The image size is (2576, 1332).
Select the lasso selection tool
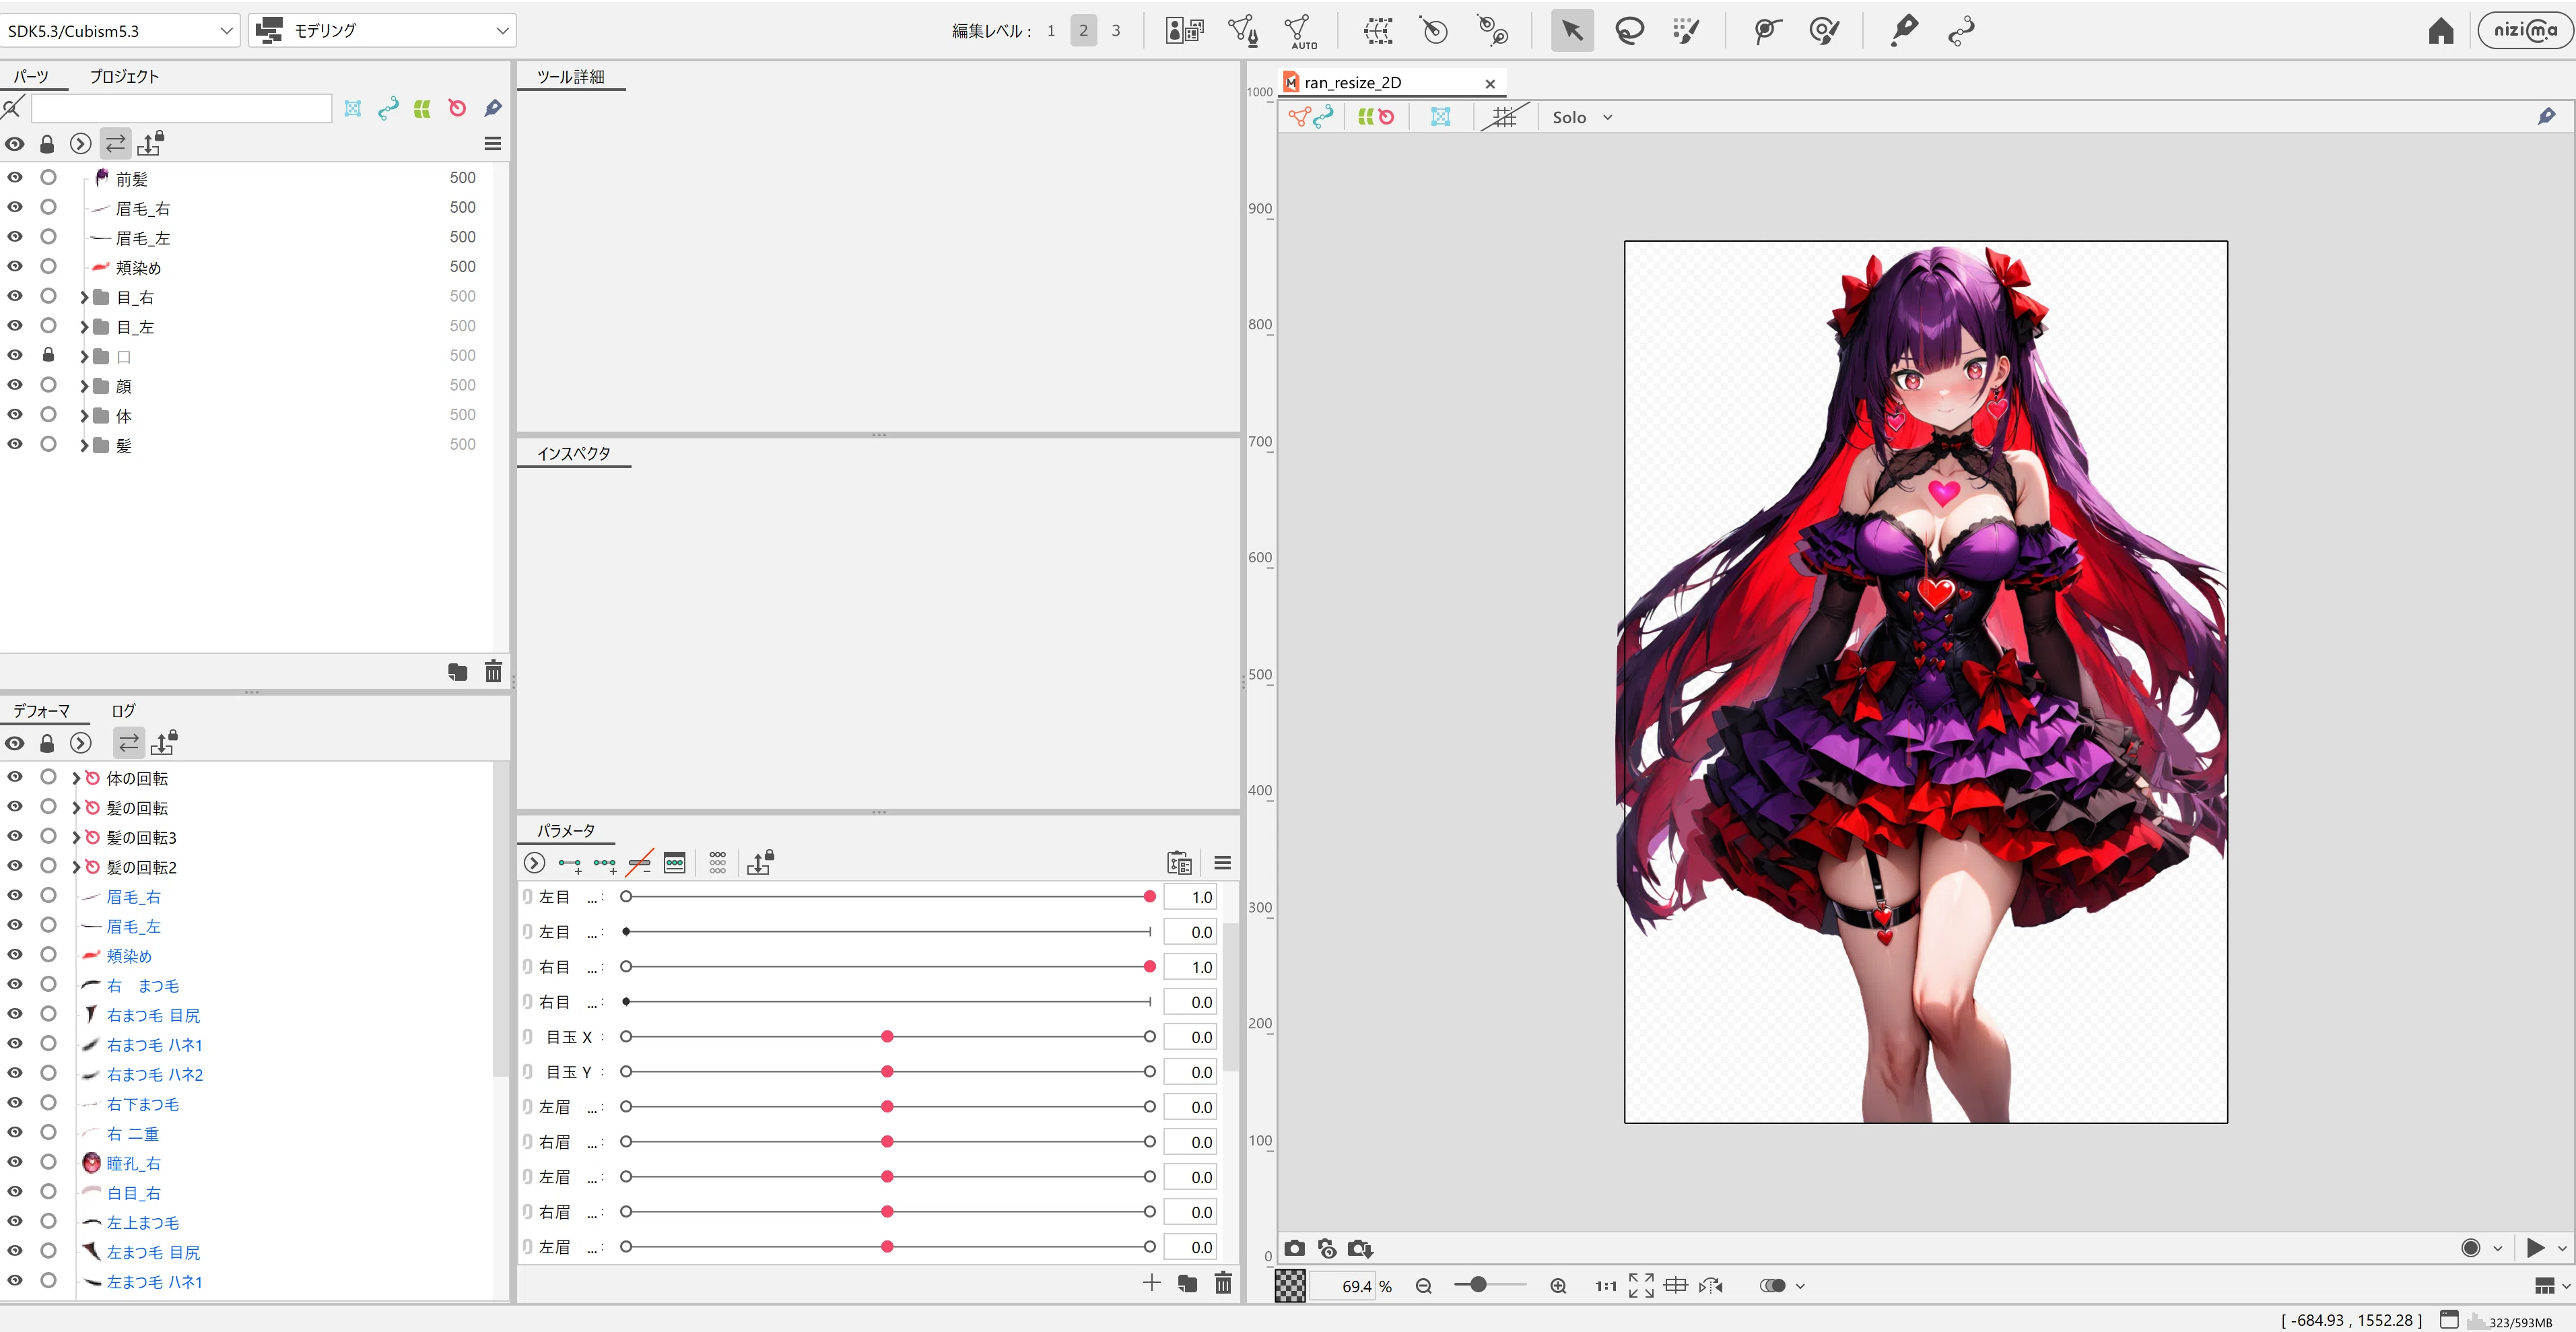pos(1629,31)
